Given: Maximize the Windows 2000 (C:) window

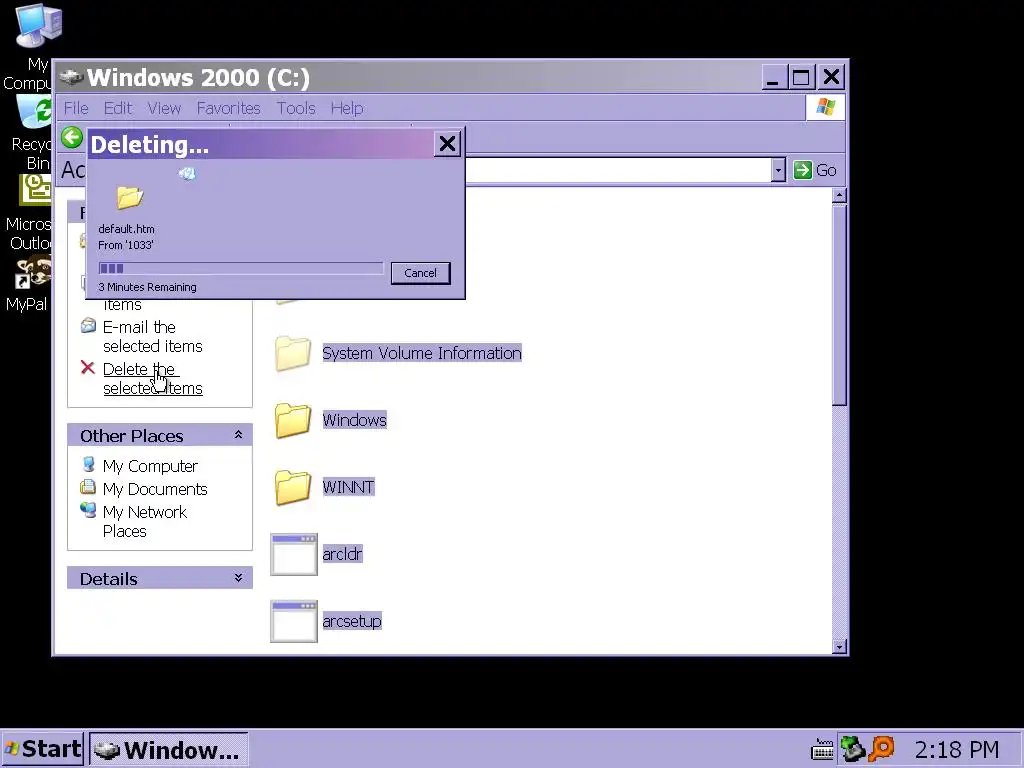Looking at the screenshot, I should [801, 77].
